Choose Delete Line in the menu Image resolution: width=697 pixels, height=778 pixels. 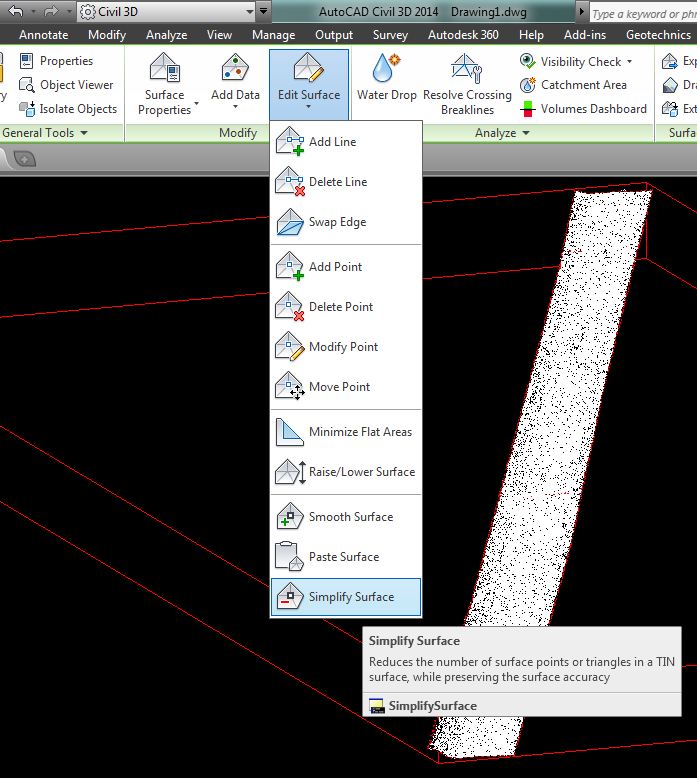coord(346,182)
